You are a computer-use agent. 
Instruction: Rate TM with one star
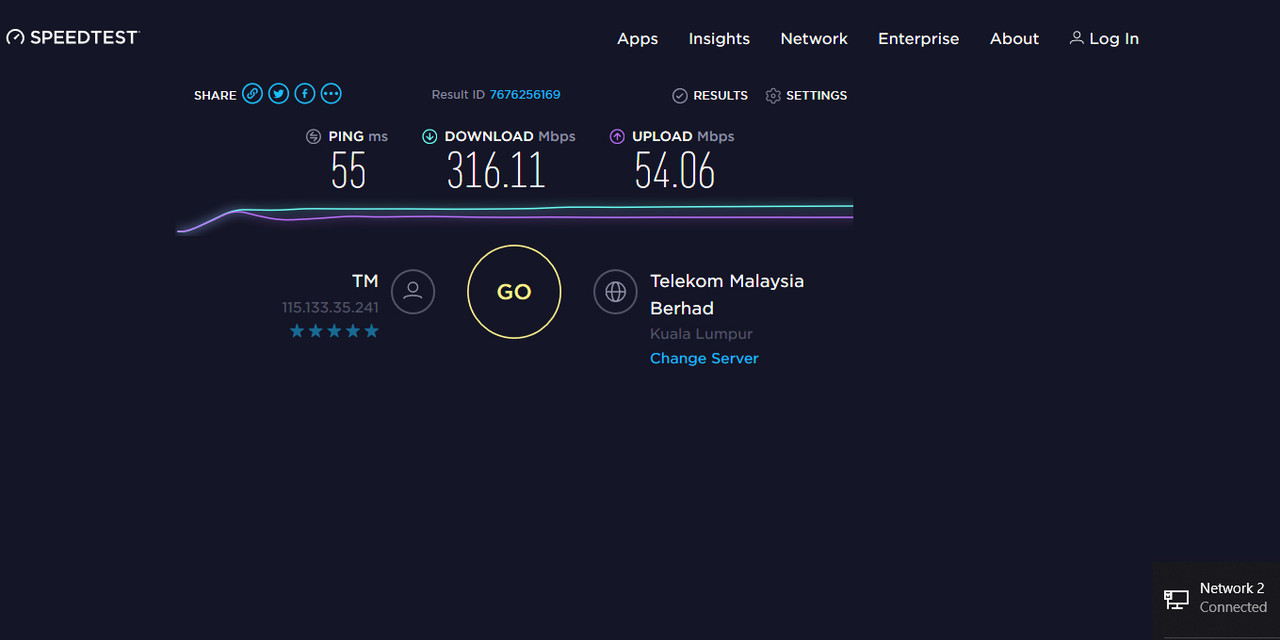(x=297, y=331)
